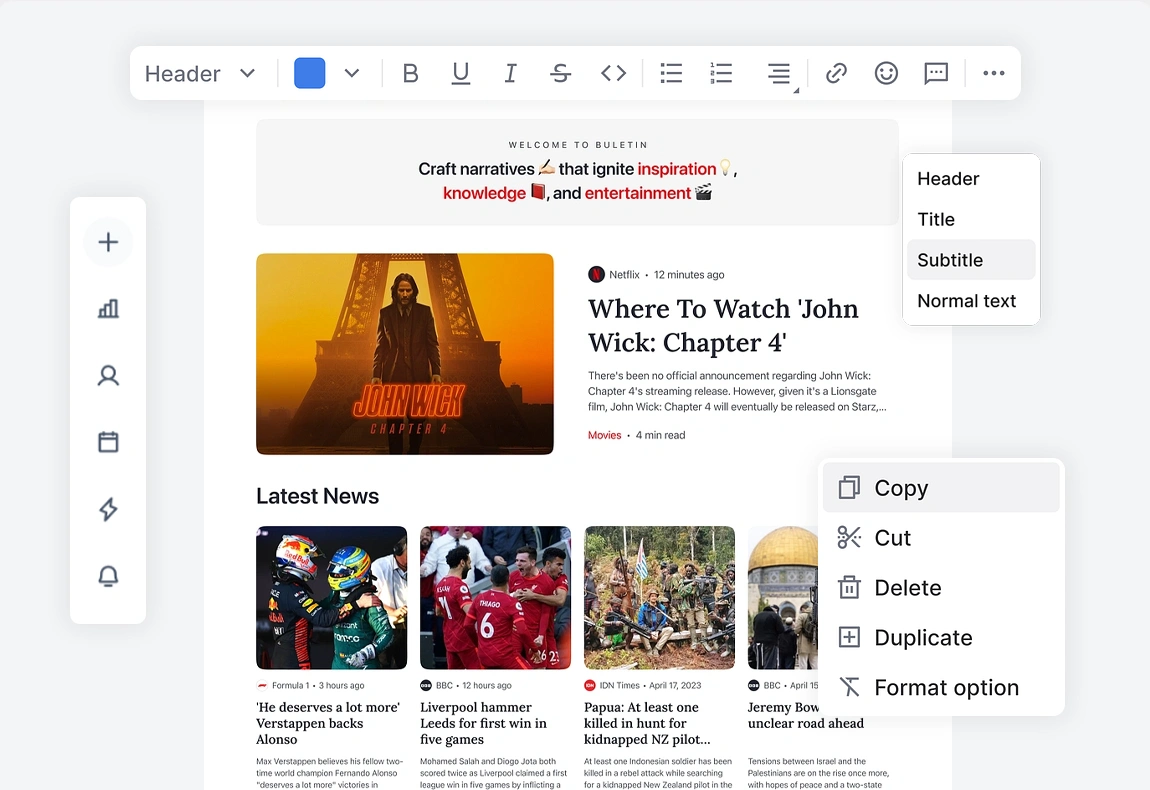Select the italic formatting icon
This screenshot has width=1150, height=790.
[510, 72]
